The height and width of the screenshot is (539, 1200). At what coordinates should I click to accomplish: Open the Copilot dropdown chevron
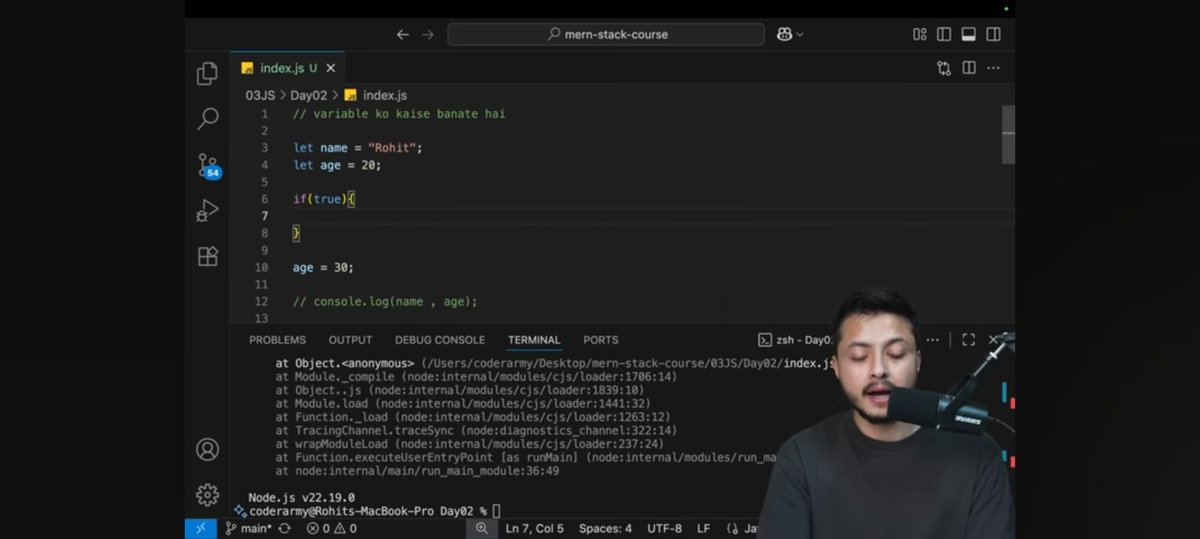[800, 34]
